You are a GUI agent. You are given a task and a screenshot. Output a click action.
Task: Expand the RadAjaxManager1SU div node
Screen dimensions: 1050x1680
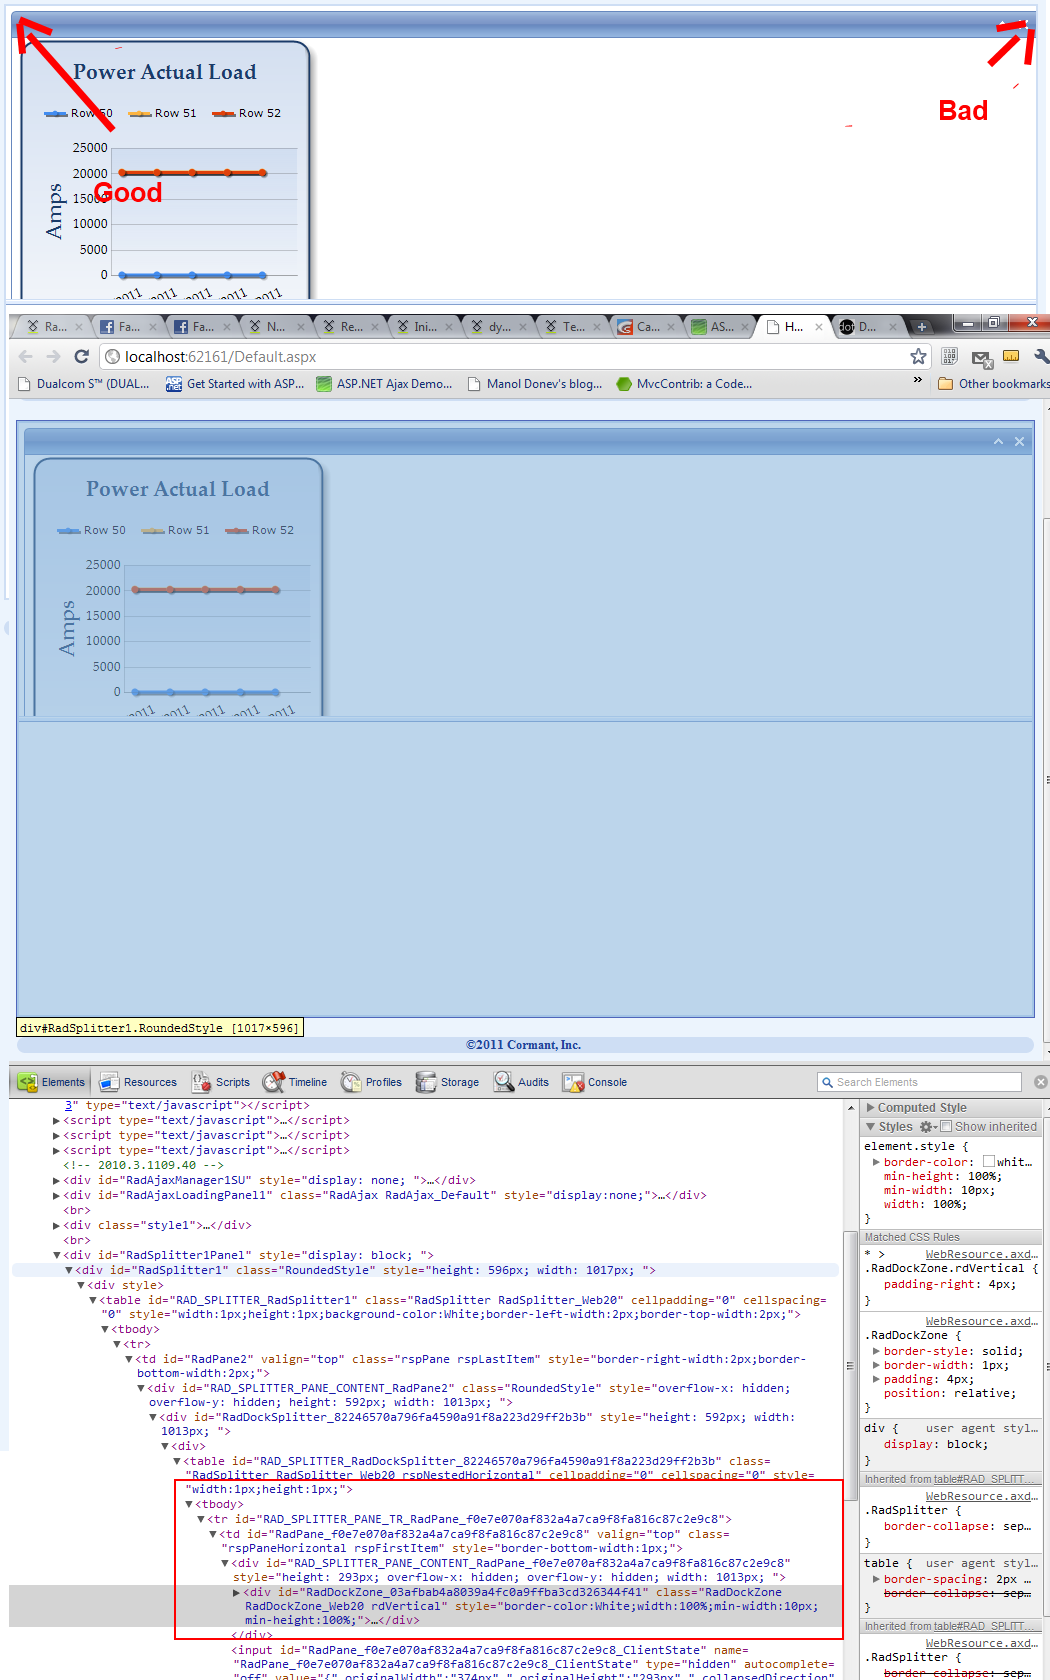[x=56, y=1181]
